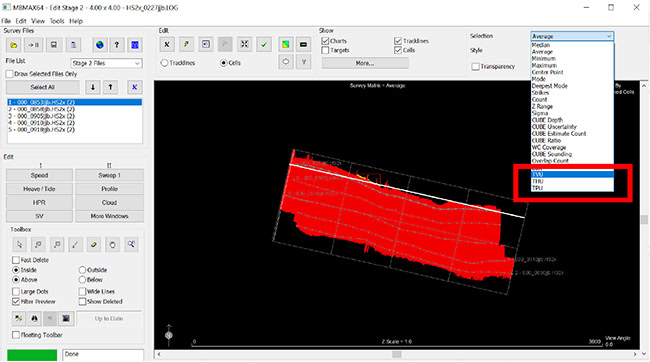Choose TPU from Selection list
Screen dimensions: 650x362
(572, 188)
